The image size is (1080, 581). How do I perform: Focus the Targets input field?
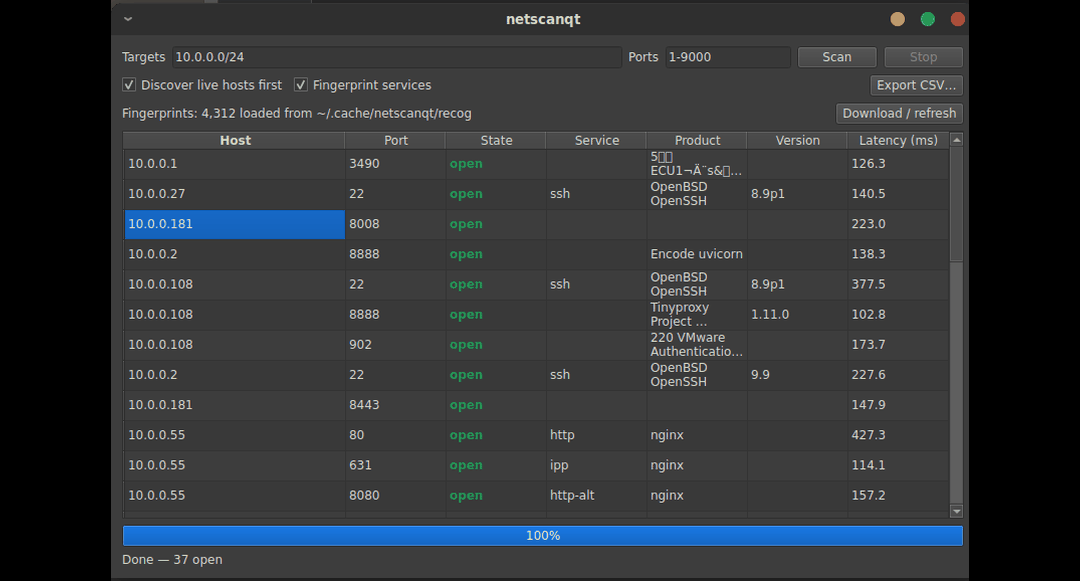397,57
